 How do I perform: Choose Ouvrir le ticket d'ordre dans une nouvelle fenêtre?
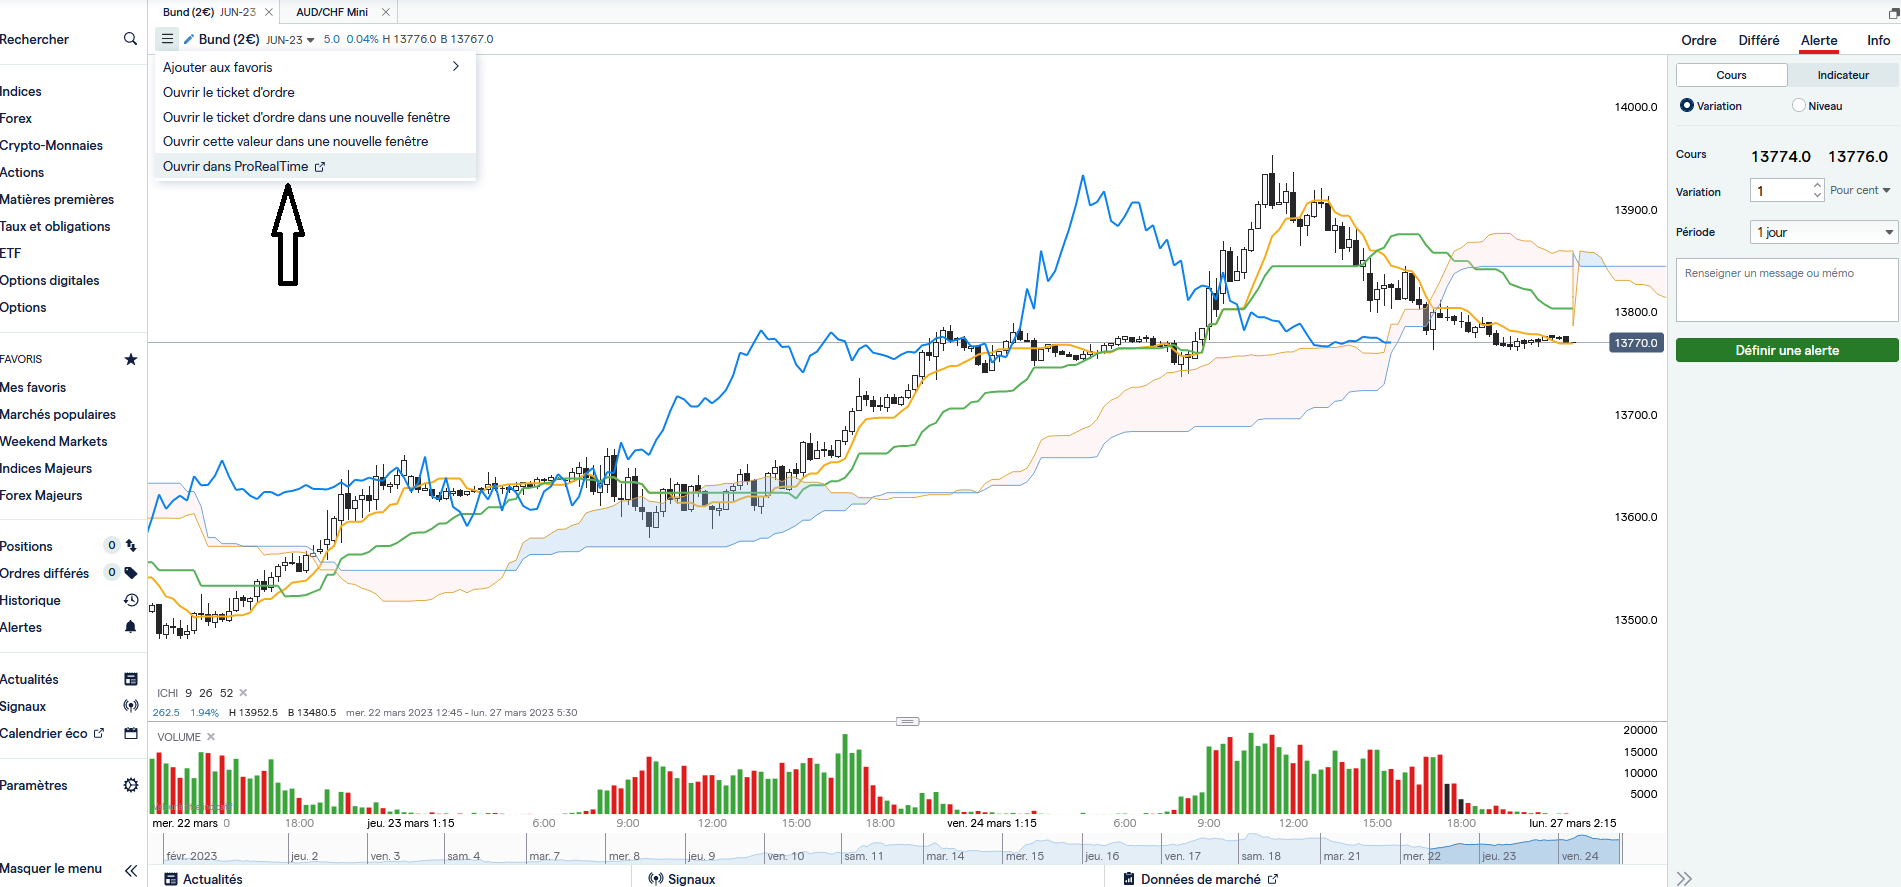[306, 117]
